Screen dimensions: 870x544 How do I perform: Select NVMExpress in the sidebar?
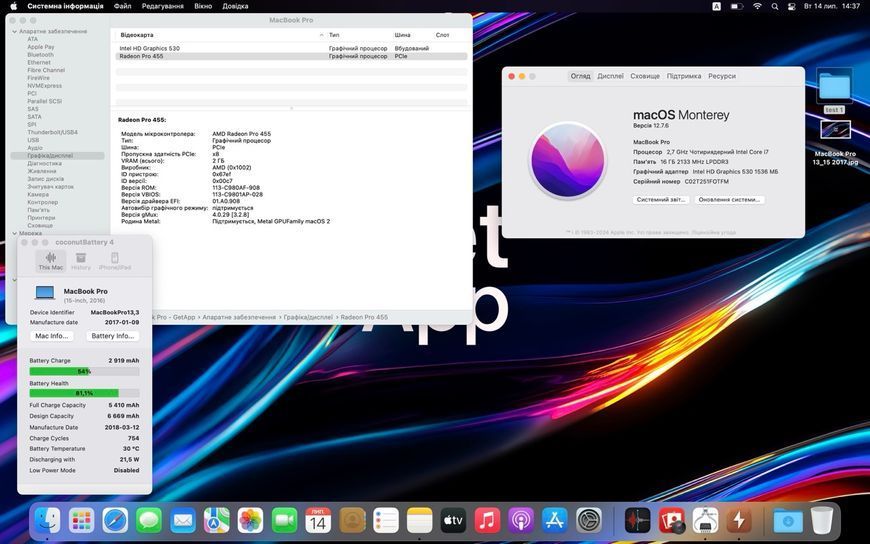[44, 86]
